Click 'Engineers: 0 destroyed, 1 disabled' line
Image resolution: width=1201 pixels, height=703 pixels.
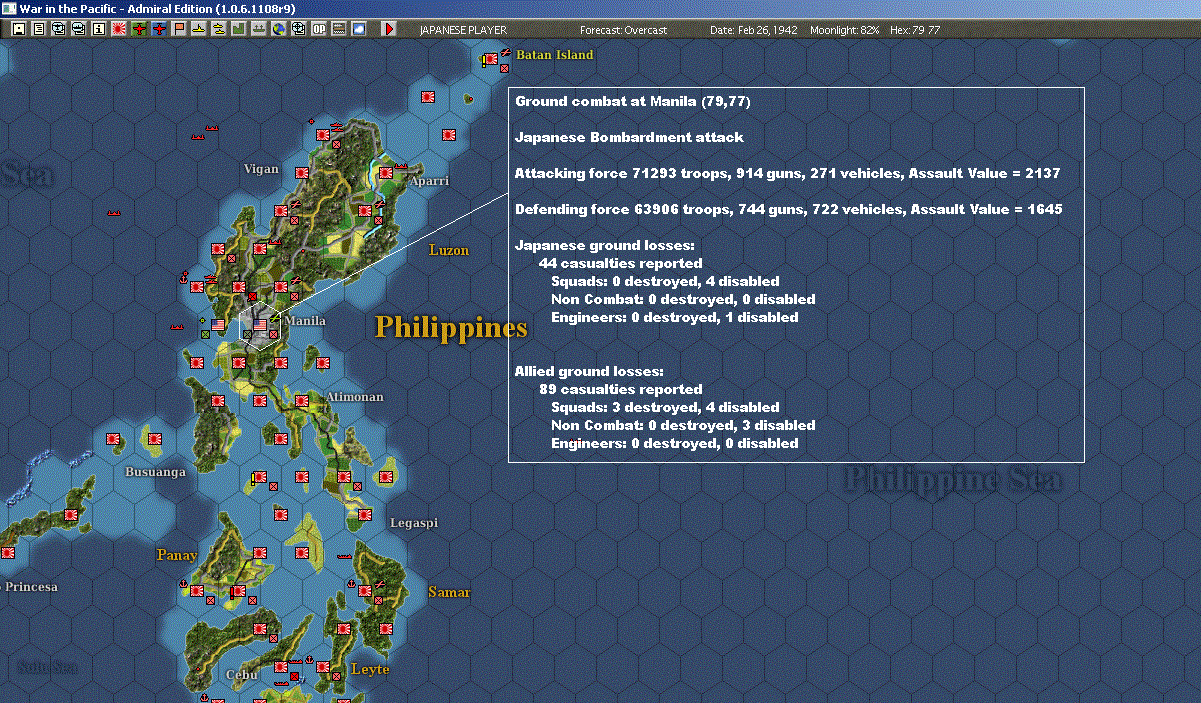(x=674, y=317)
